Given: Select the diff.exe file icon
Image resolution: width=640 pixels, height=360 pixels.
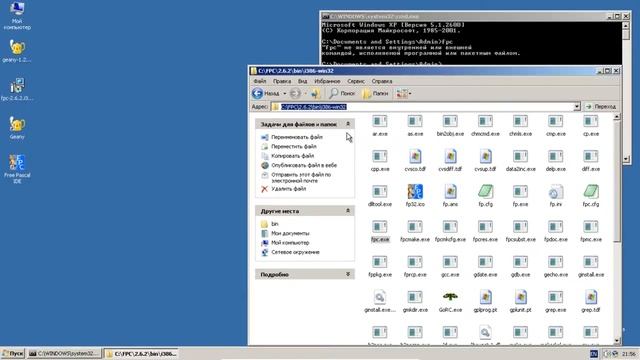Looking at the screenshot, I should [591, 156].
